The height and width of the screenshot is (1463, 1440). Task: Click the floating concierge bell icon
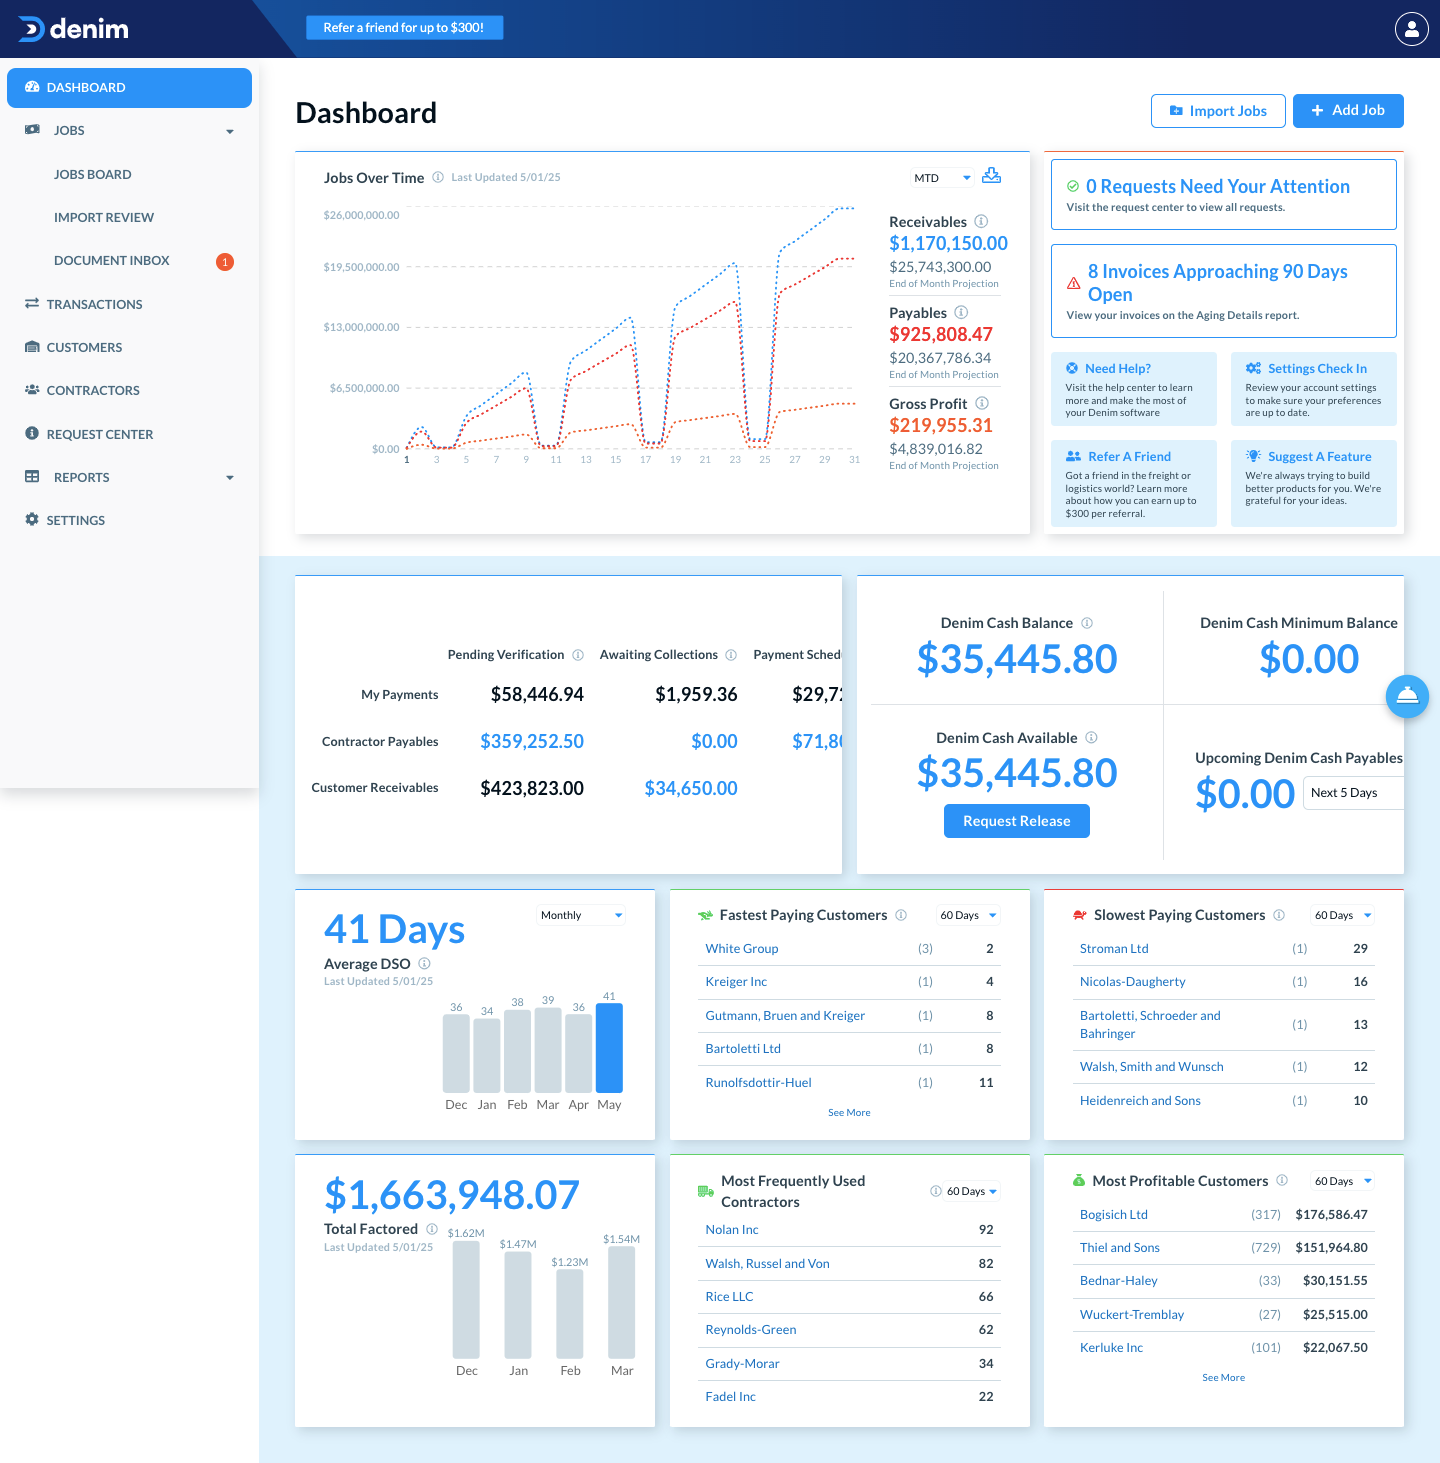tap(1407, 696)
